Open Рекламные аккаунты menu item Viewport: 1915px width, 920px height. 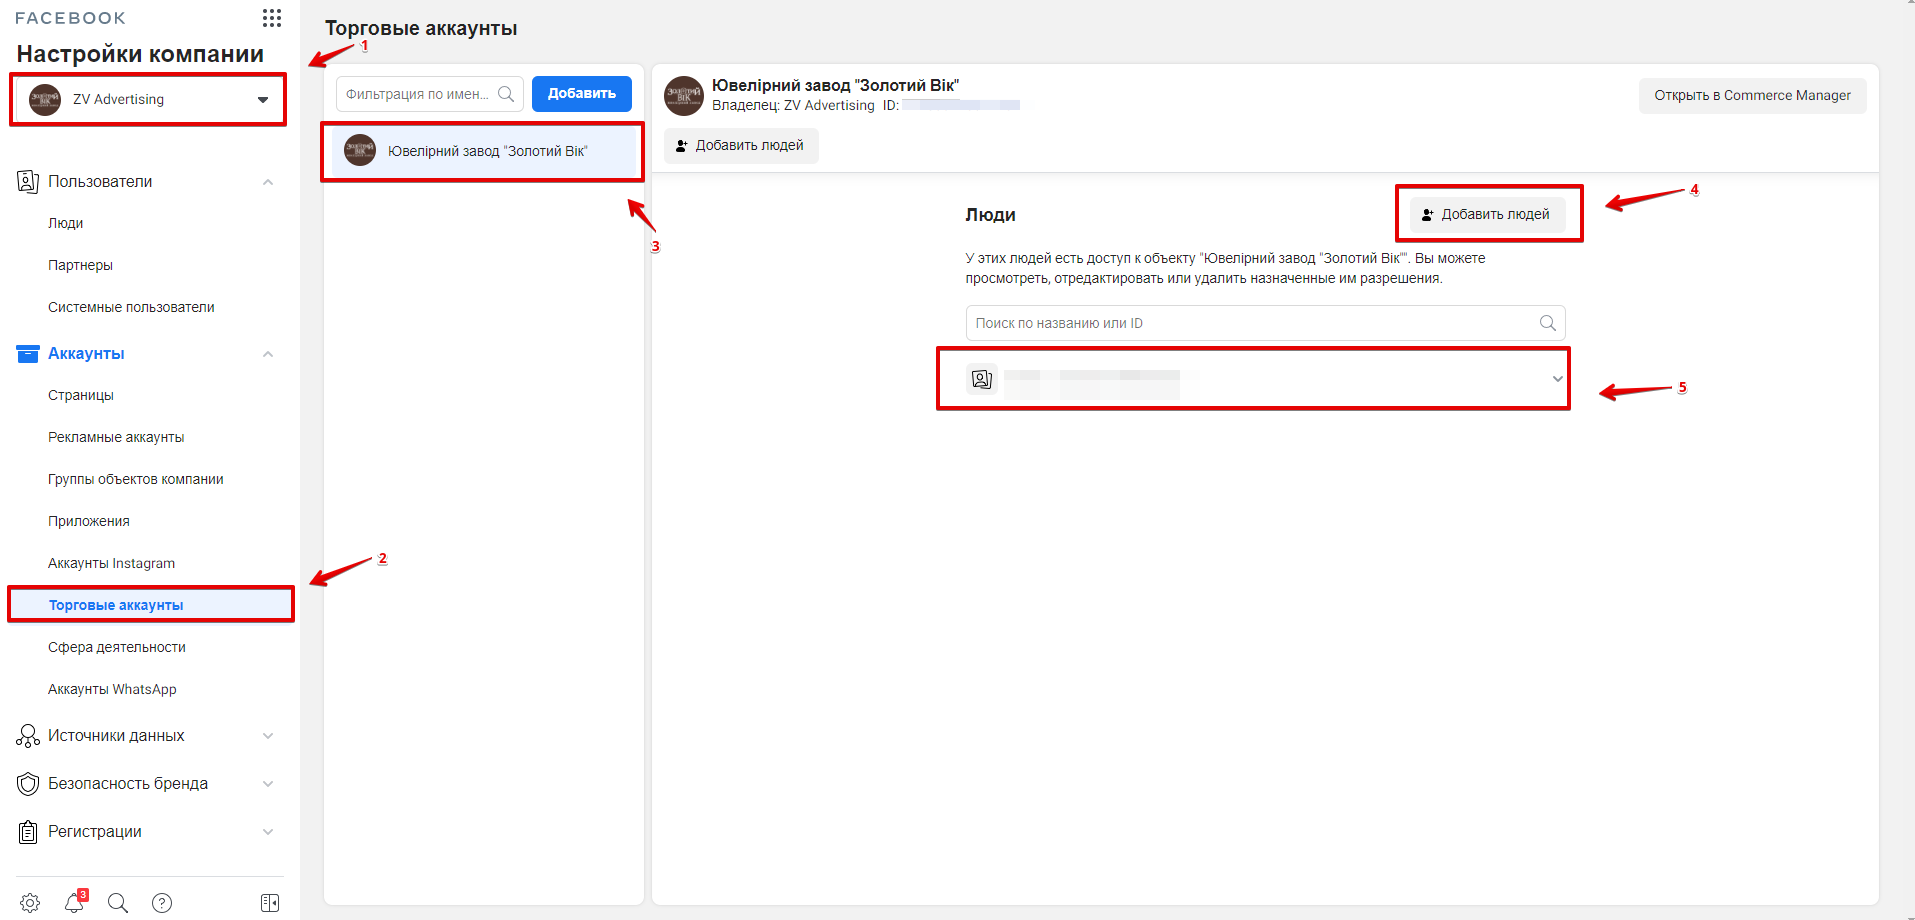click(x=116, y=437)
